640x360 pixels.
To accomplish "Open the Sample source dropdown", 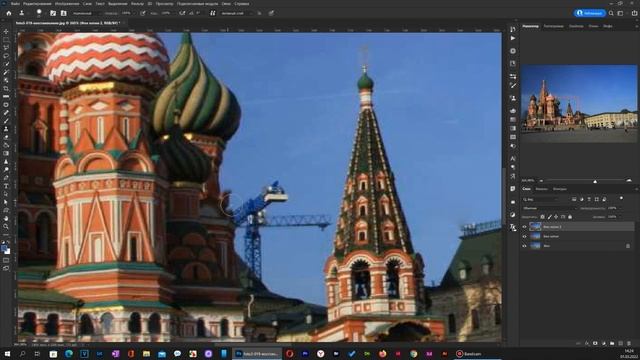I will click(x=236, y=13).
